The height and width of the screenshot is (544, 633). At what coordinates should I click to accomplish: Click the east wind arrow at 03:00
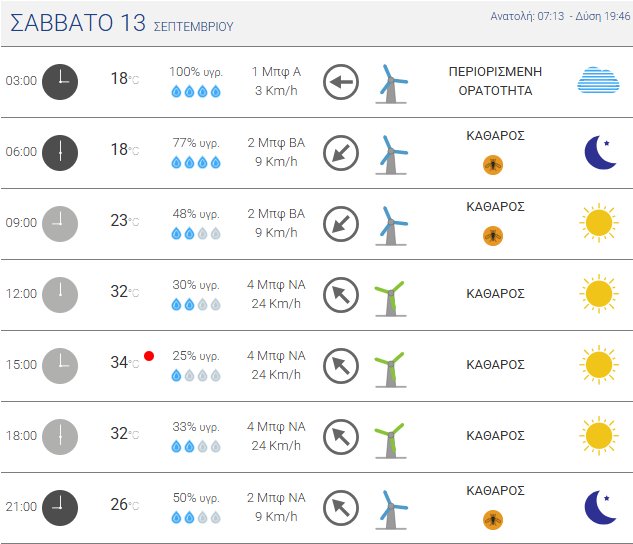(x=341, y=82)
